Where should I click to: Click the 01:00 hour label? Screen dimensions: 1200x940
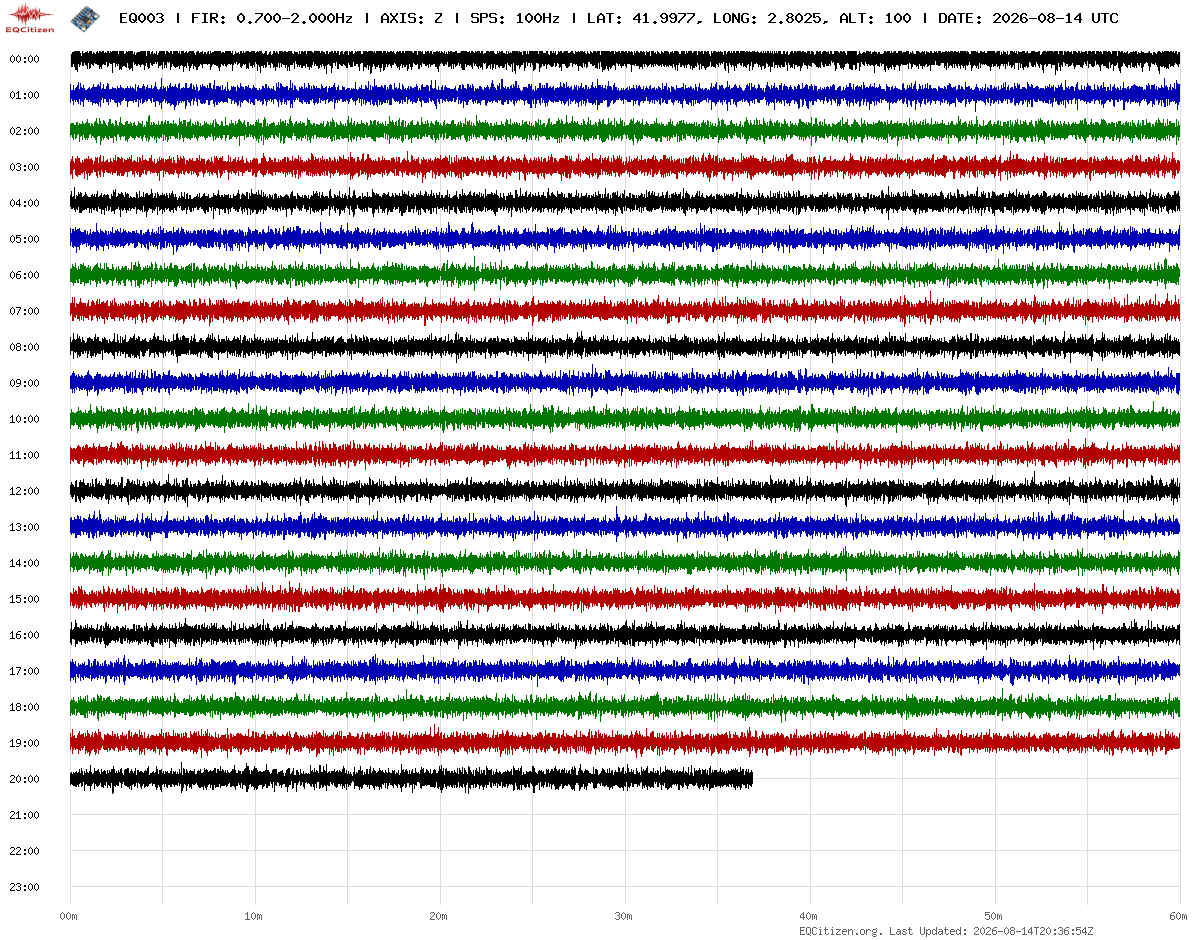click(x=24, y=95)
